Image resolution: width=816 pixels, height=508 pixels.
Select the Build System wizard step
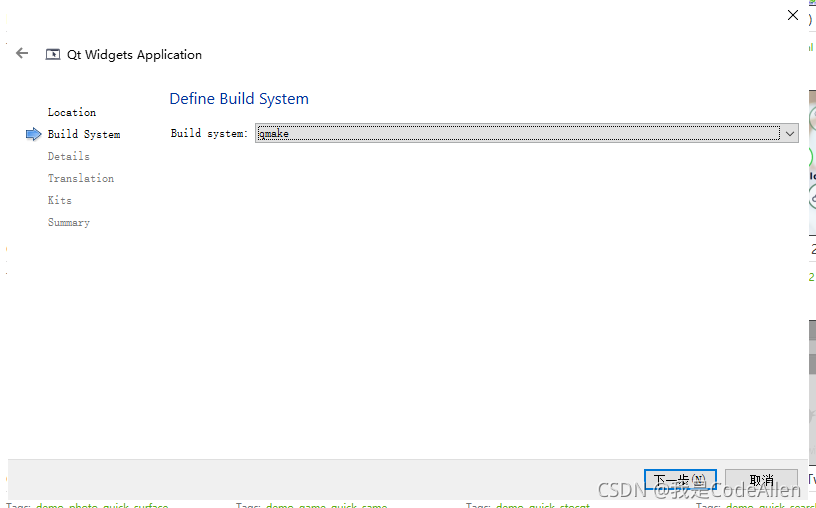pos(84,134)
